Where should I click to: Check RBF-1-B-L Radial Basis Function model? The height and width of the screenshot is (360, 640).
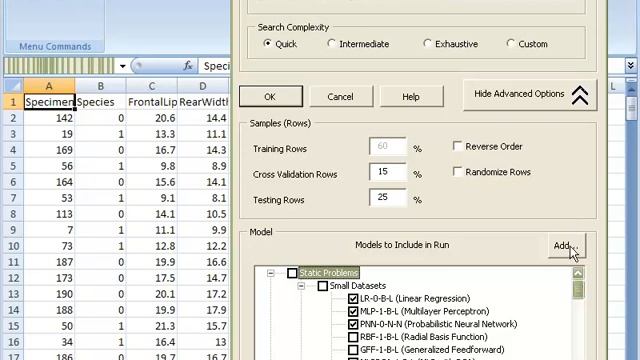point(353,337)
